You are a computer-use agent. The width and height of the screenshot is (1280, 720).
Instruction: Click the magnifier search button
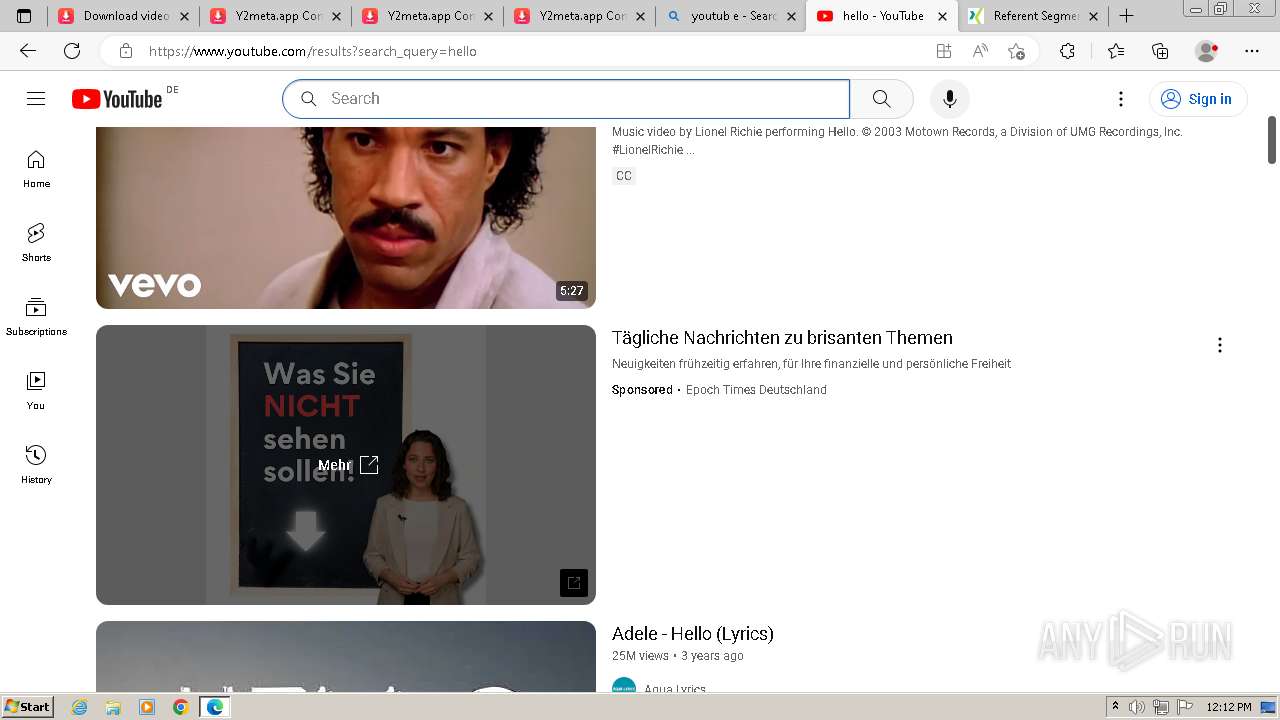tap(881, 98)
